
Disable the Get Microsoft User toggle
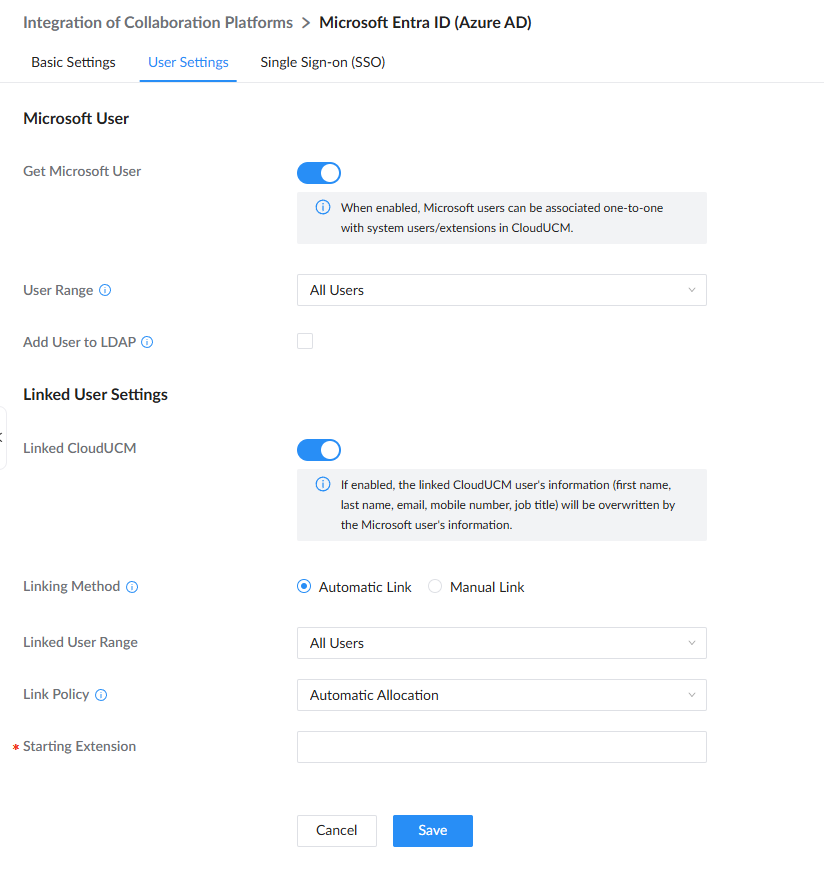pos(319,173)
